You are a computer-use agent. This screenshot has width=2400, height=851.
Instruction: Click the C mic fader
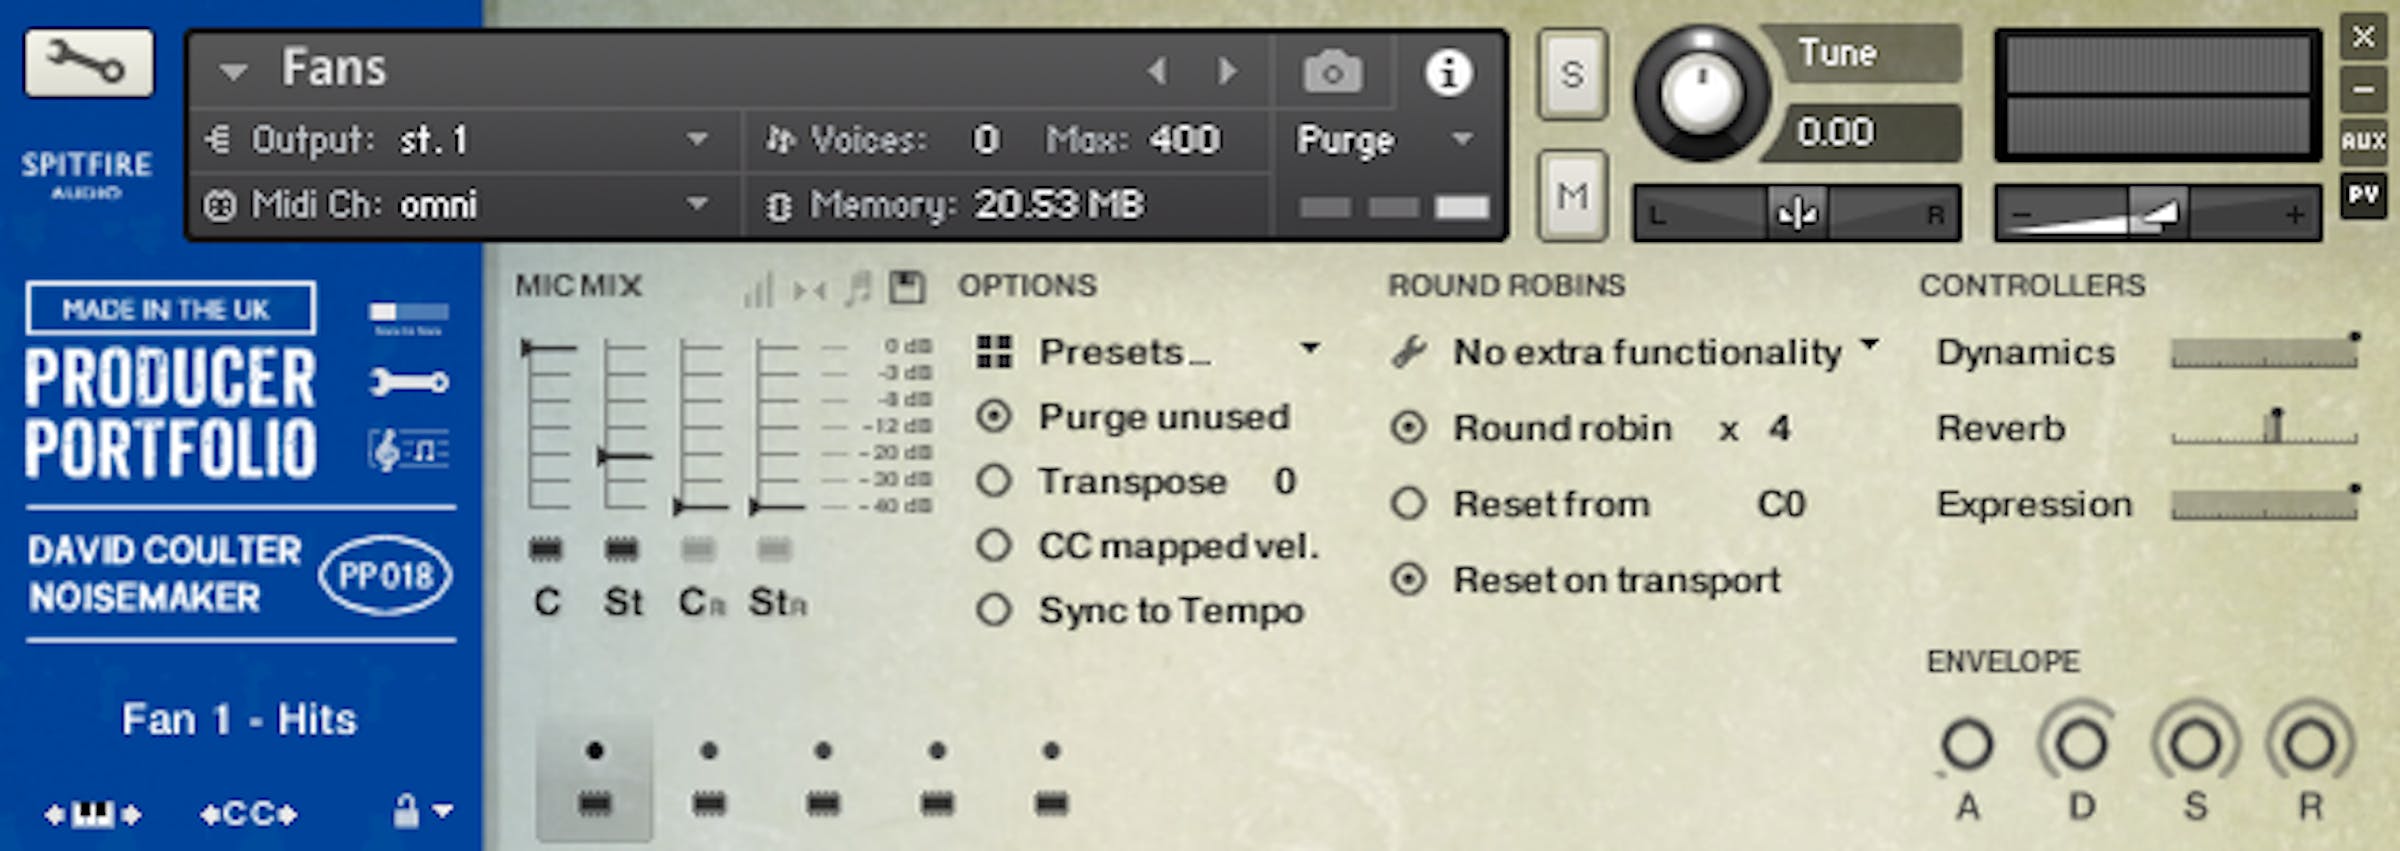[x=547, y=427]
